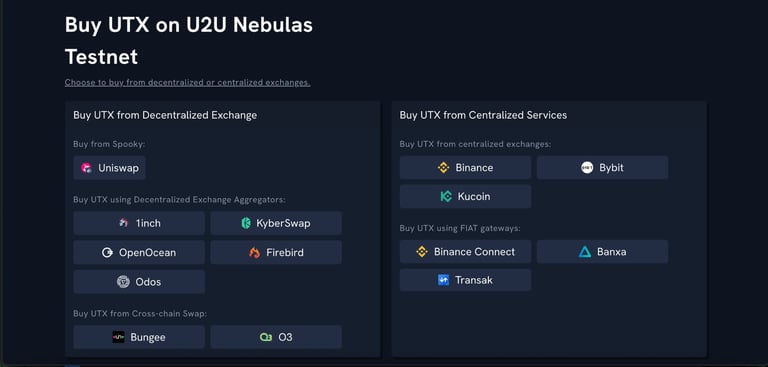The width and height of the screenshot is (768, 367).
Task: Click the Firebird flame icon
Action: tap(255, 253)
